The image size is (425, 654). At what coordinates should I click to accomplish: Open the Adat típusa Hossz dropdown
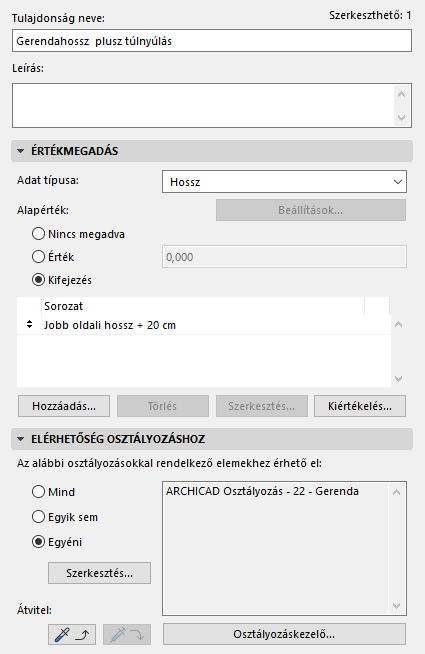284,182
